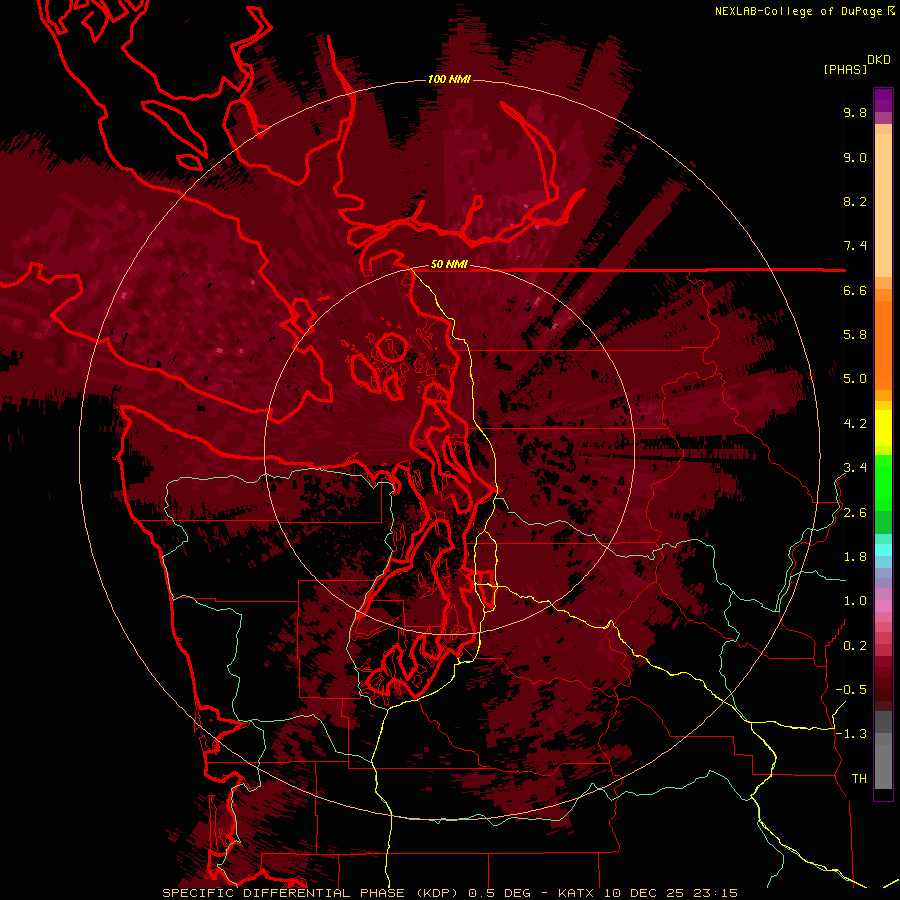900x900 pixels.
Task: Click the 9.0 value on color scale
Action: 855,157
